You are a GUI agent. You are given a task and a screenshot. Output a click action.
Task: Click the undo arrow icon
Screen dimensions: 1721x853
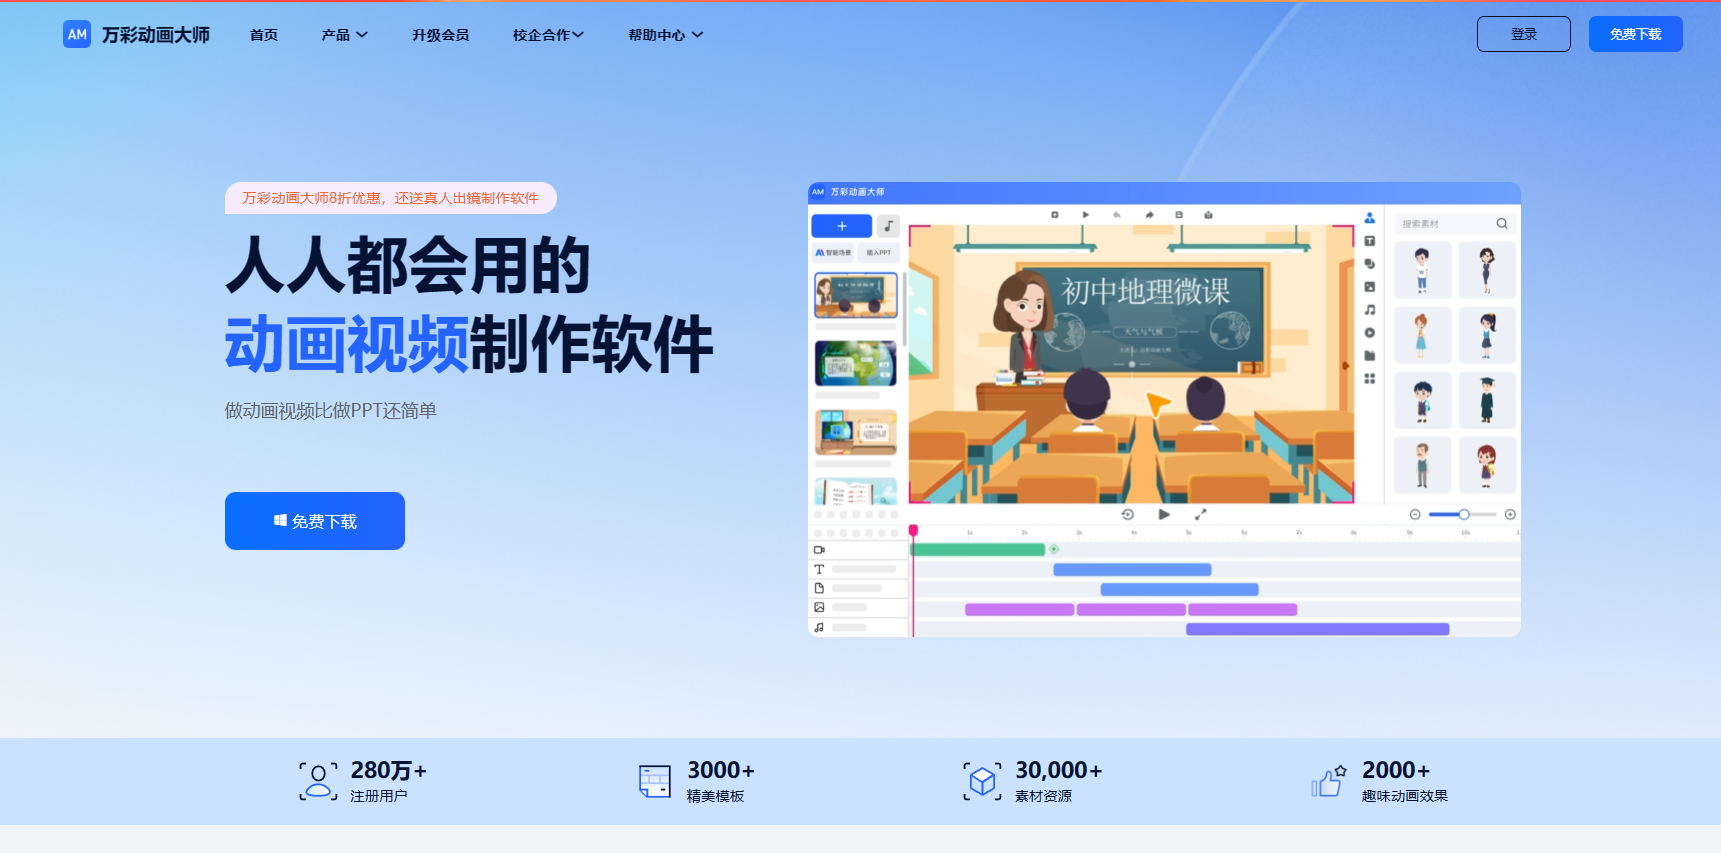click(1117, 215)
